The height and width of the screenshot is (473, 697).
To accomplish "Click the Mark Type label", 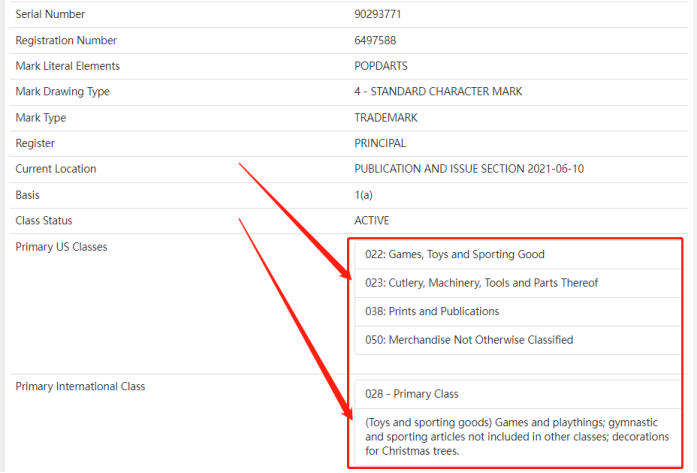I will point(40,118).
